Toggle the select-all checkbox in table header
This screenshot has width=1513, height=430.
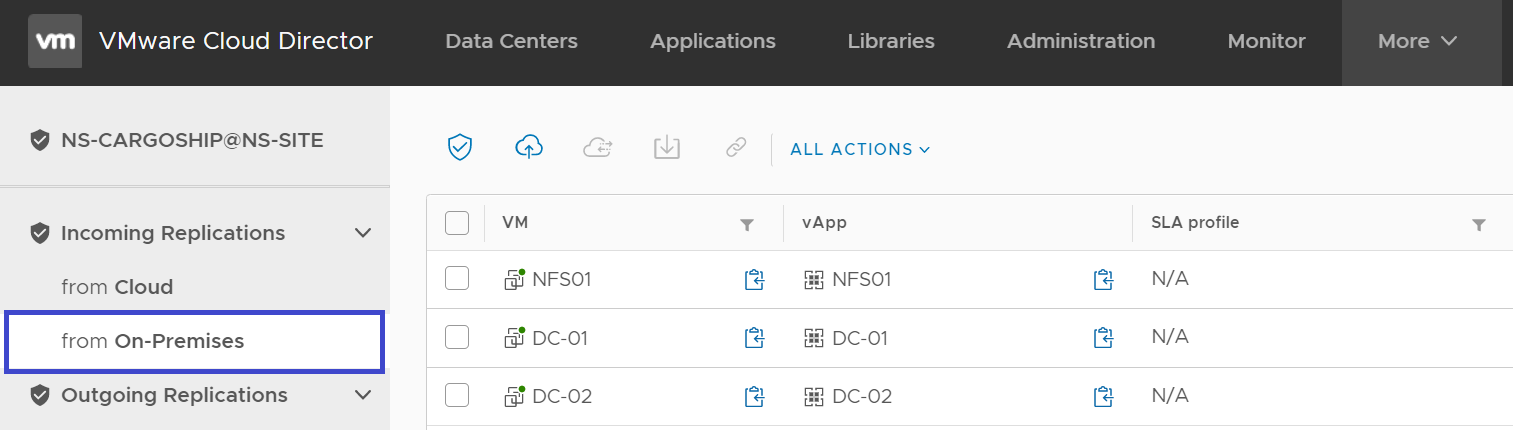[x=457, y=223]
